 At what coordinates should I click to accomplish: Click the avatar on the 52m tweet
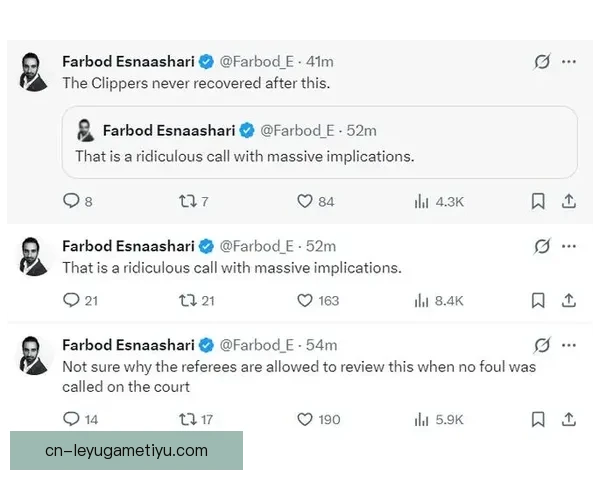pos(35,256)
